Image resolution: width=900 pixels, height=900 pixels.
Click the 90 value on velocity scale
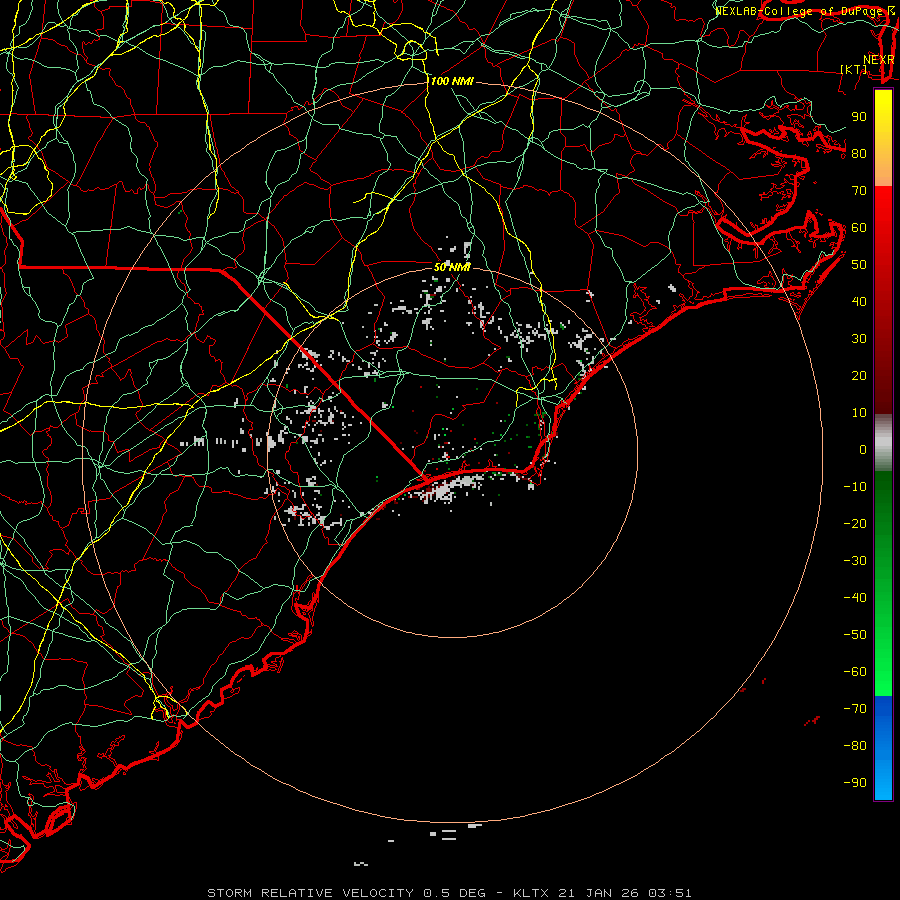(859, 117)
